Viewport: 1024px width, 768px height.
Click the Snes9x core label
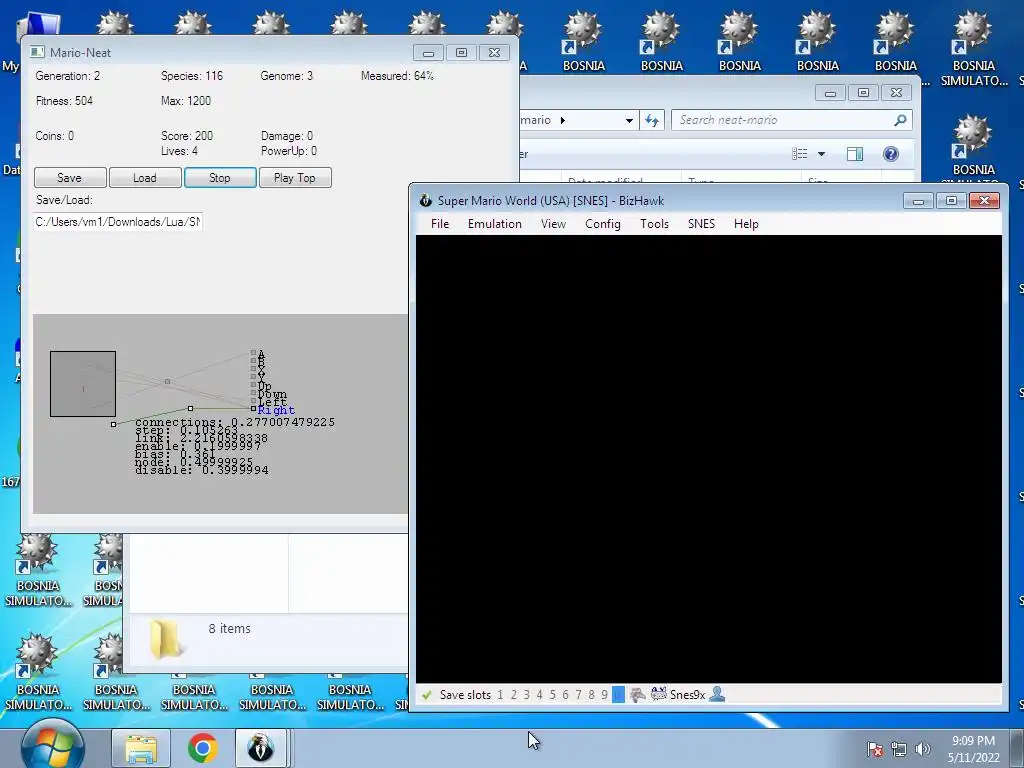tap(688, 695)
